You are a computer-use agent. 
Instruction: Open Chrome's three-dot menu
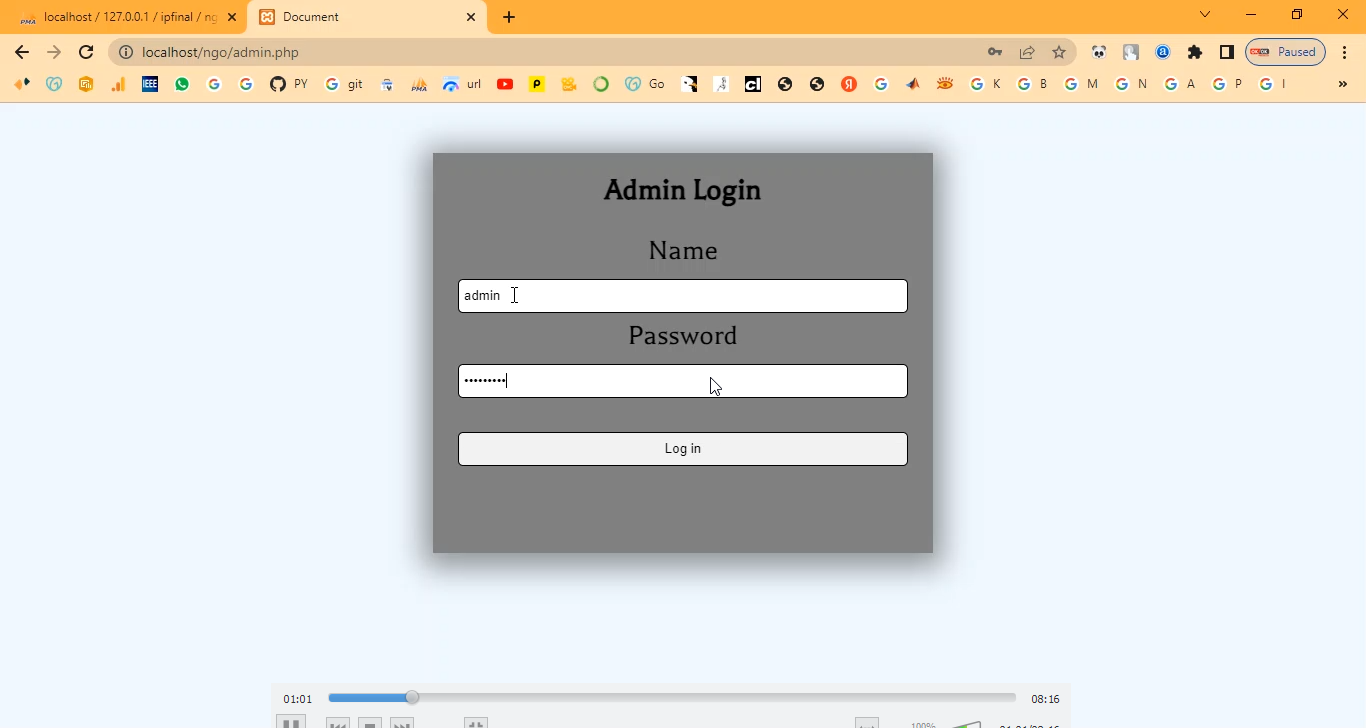[x=1345, y=52]
